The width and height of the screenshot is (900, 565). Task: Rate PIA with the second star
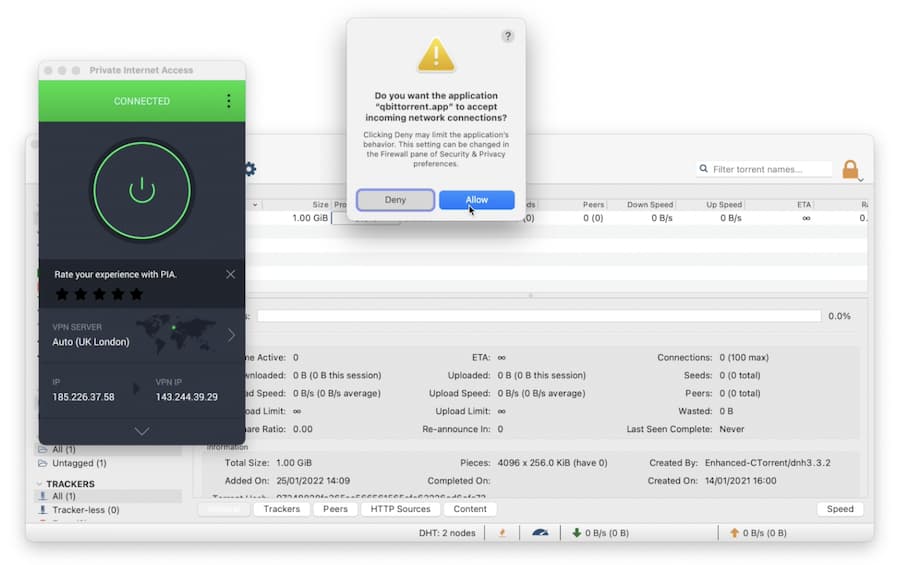click(x=80, y=294)
